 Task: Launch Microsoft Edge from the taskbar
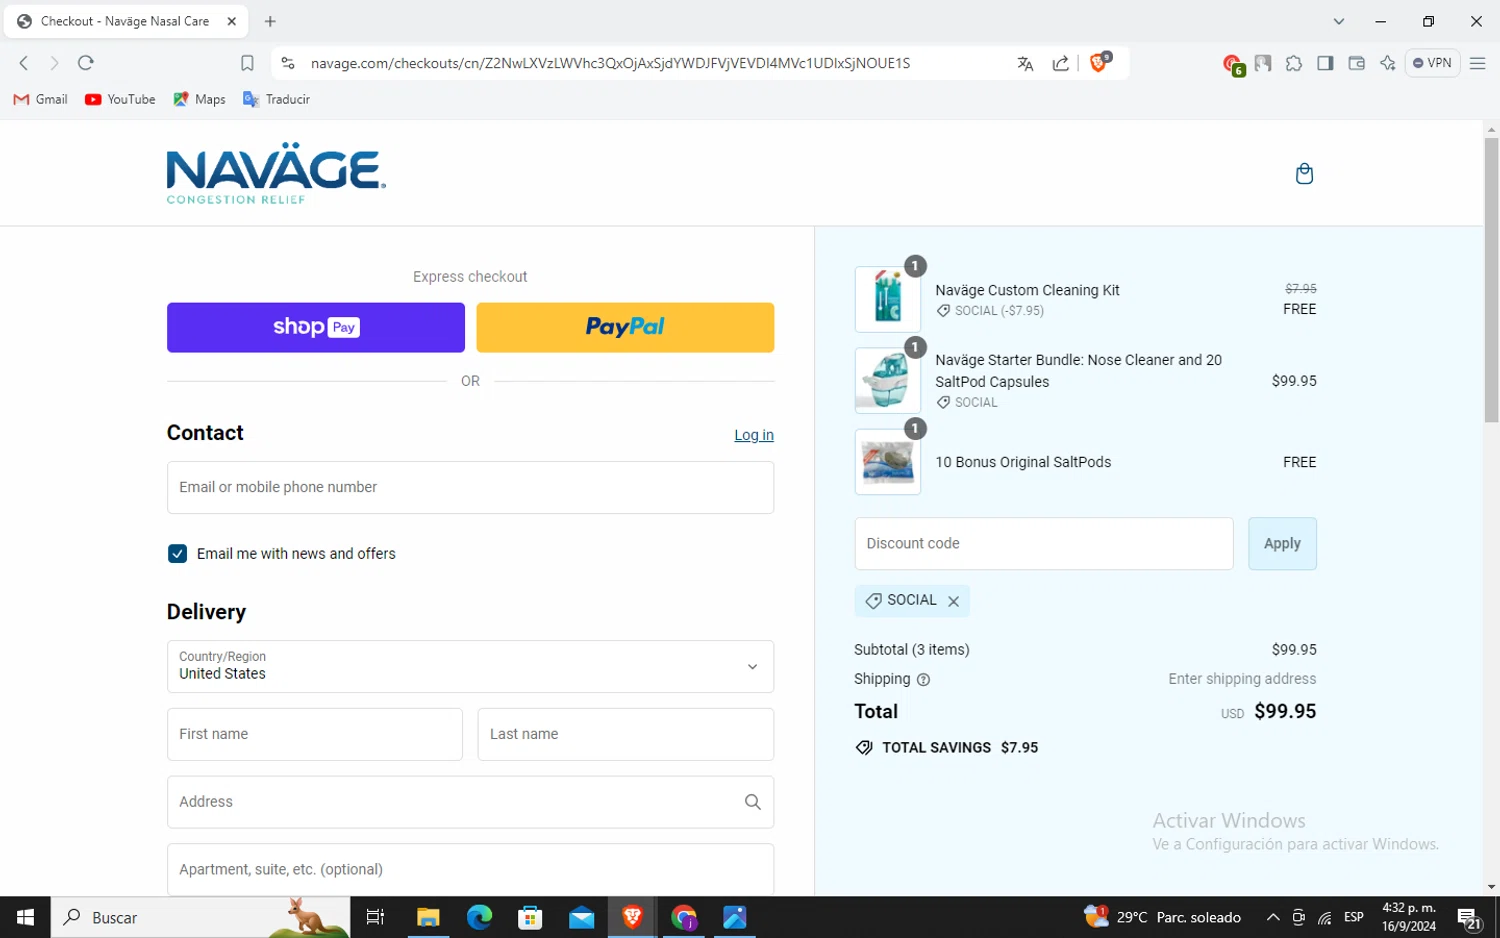479,917
